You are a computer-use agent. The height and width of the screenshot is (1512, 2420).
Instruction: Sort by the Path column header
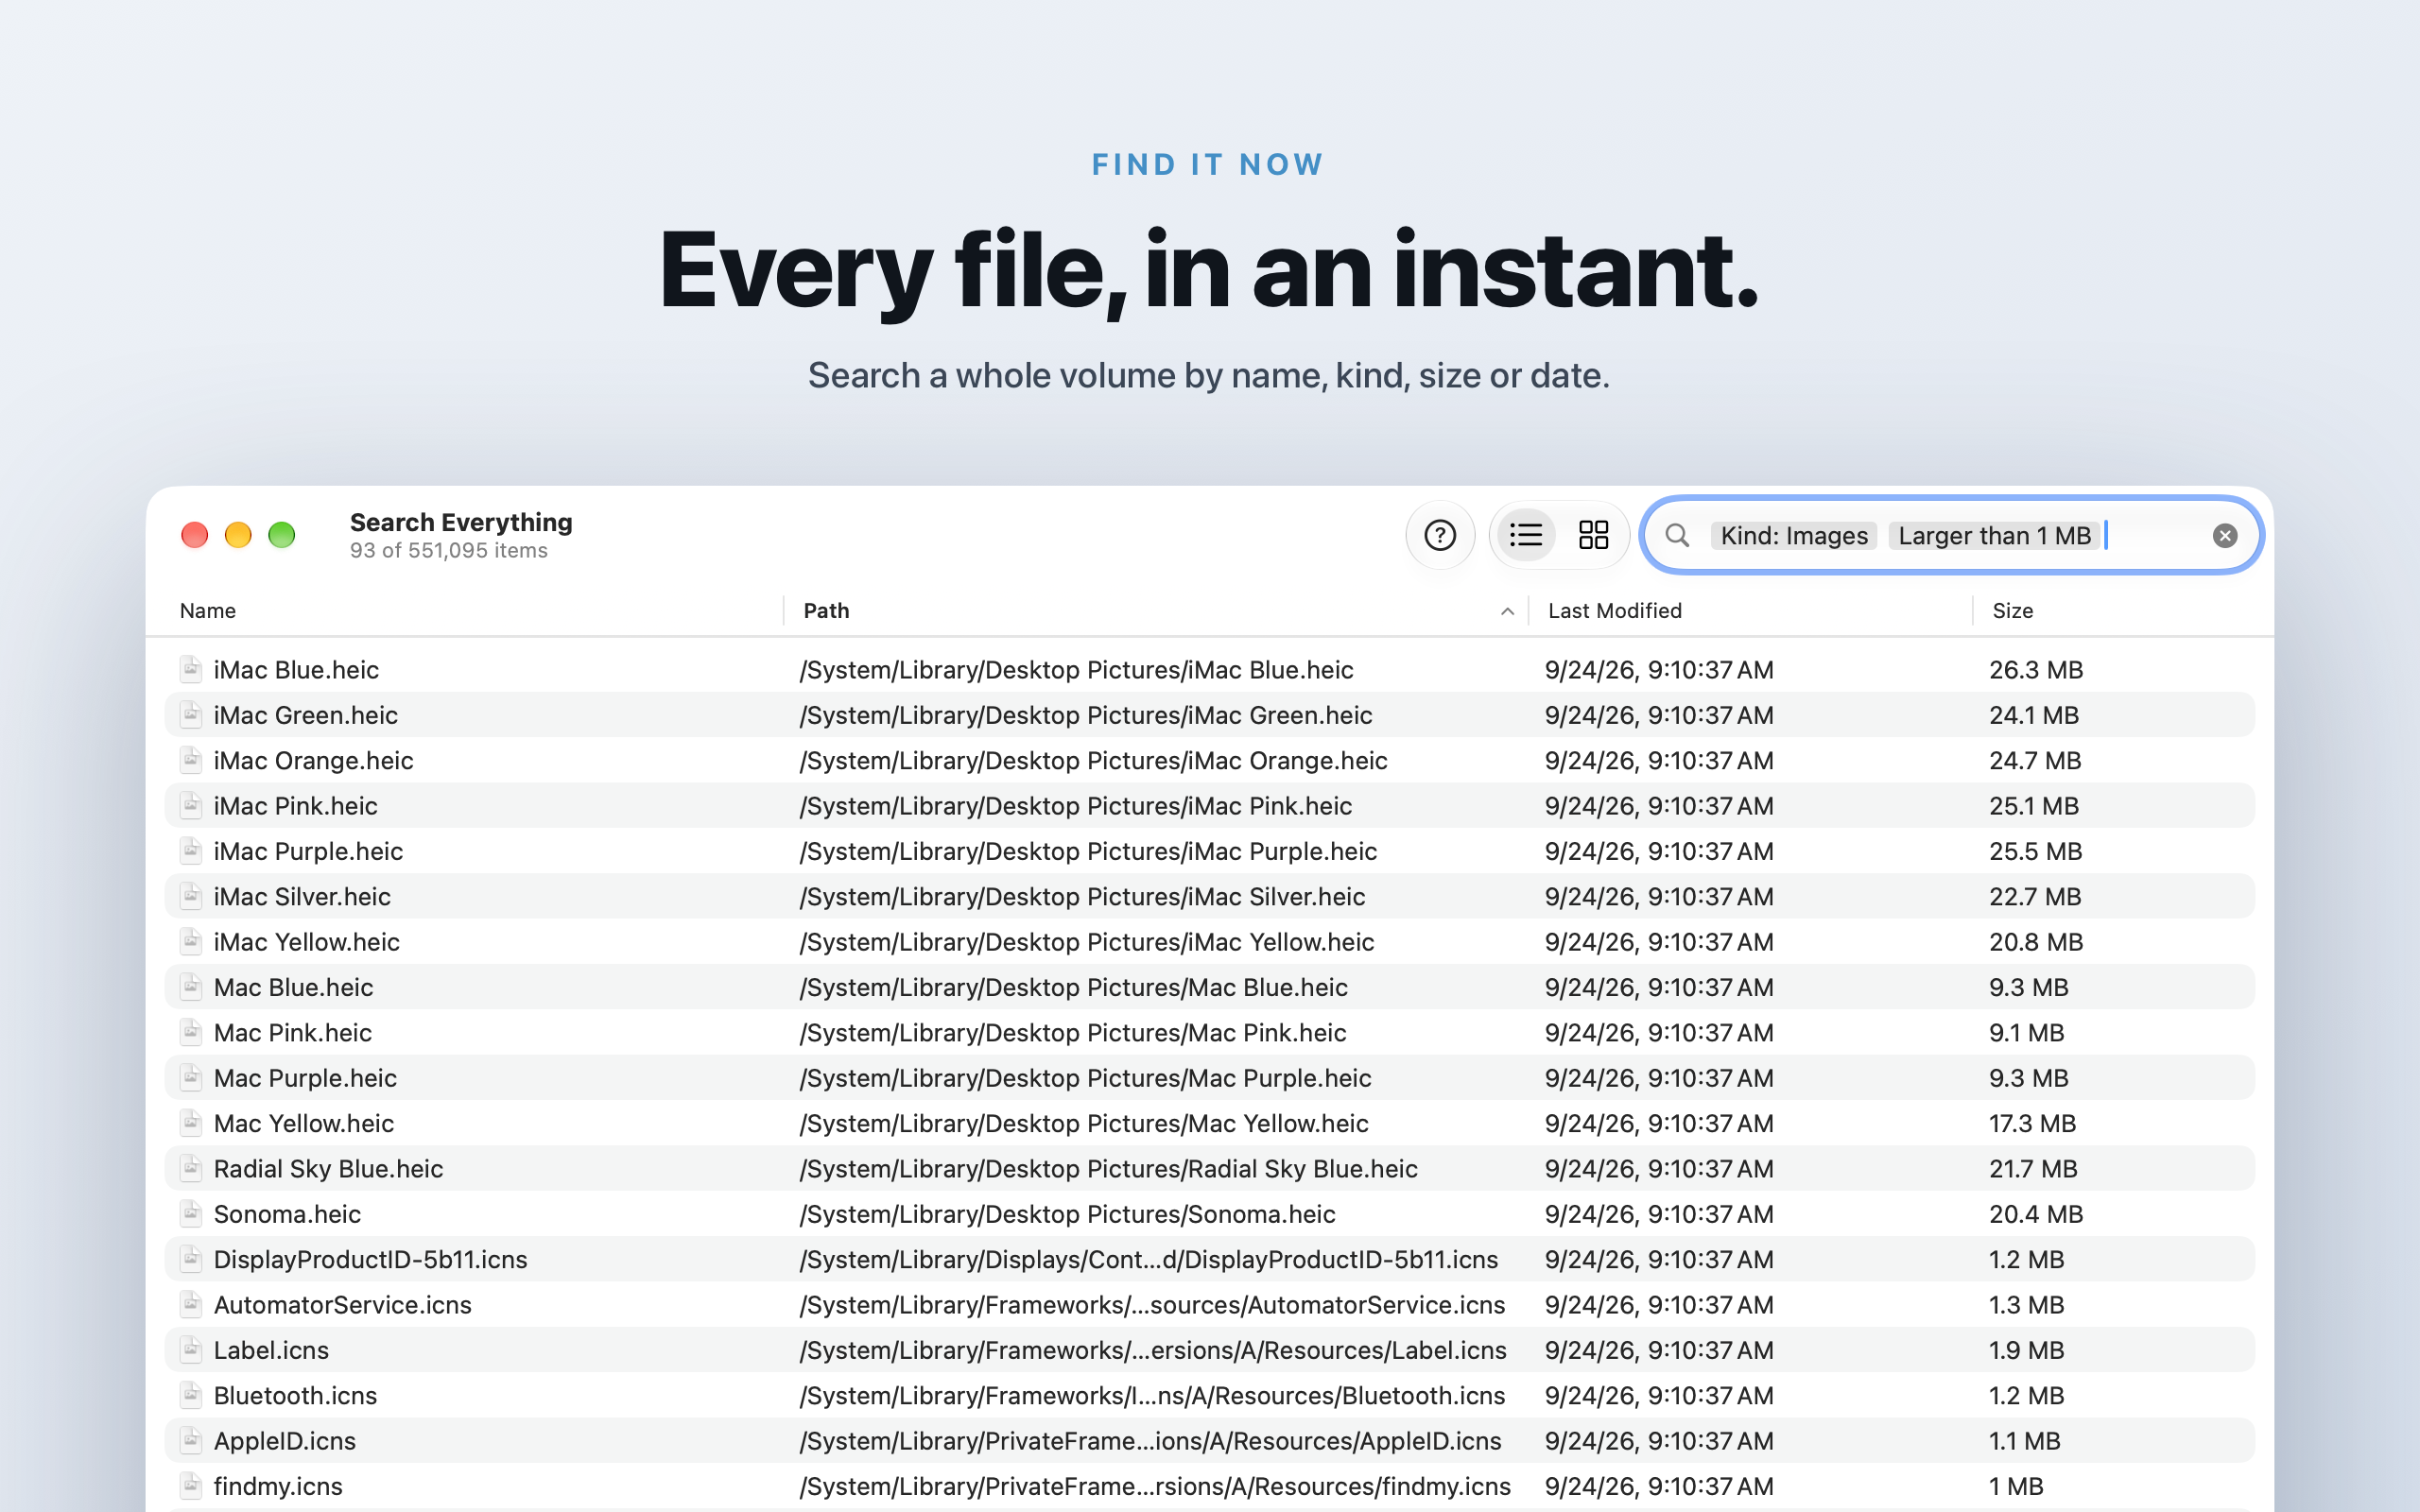[x=826, y=610]
